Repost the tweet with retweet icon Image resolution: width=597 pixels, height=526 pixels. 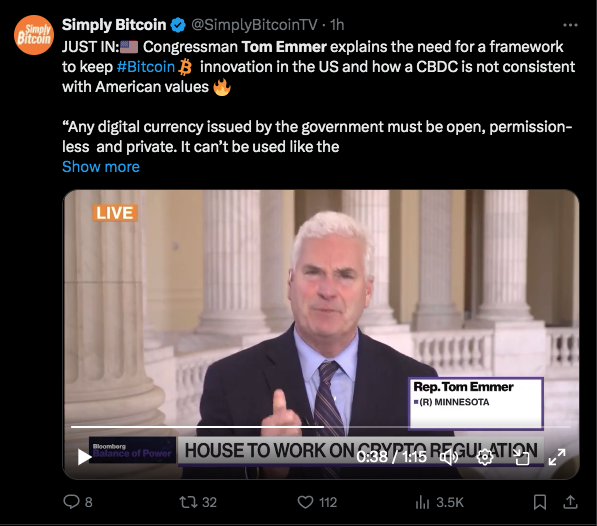[188, 502]
